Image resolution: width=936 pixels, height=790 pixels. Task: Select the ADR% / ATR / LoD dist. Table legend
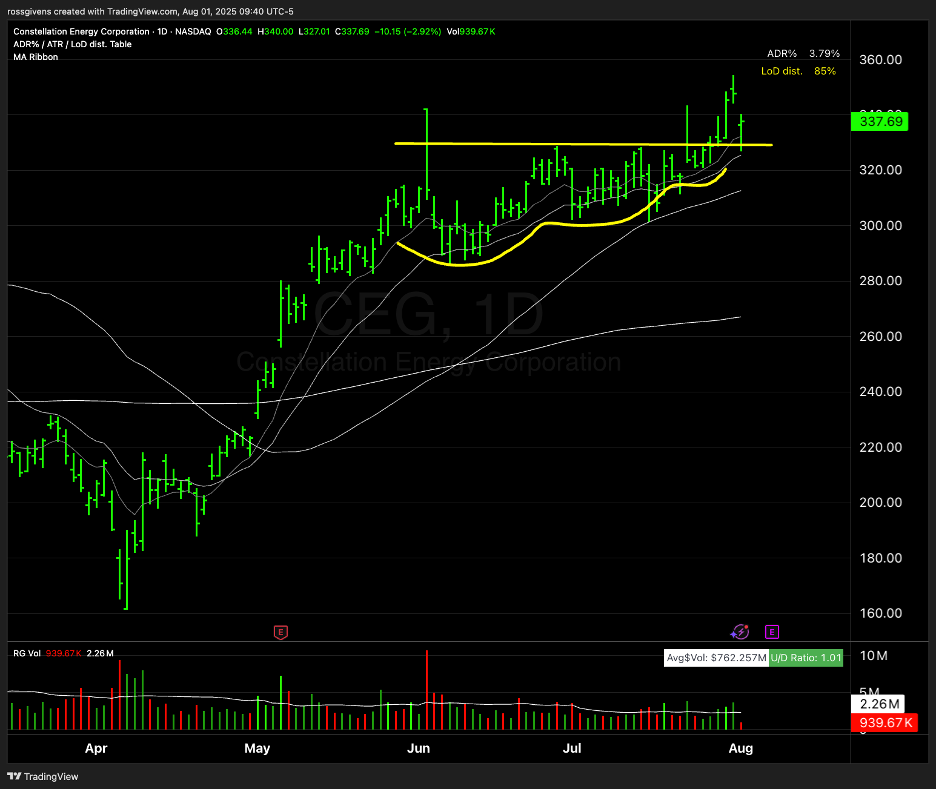pyautogui.click(x=72, y=45)
